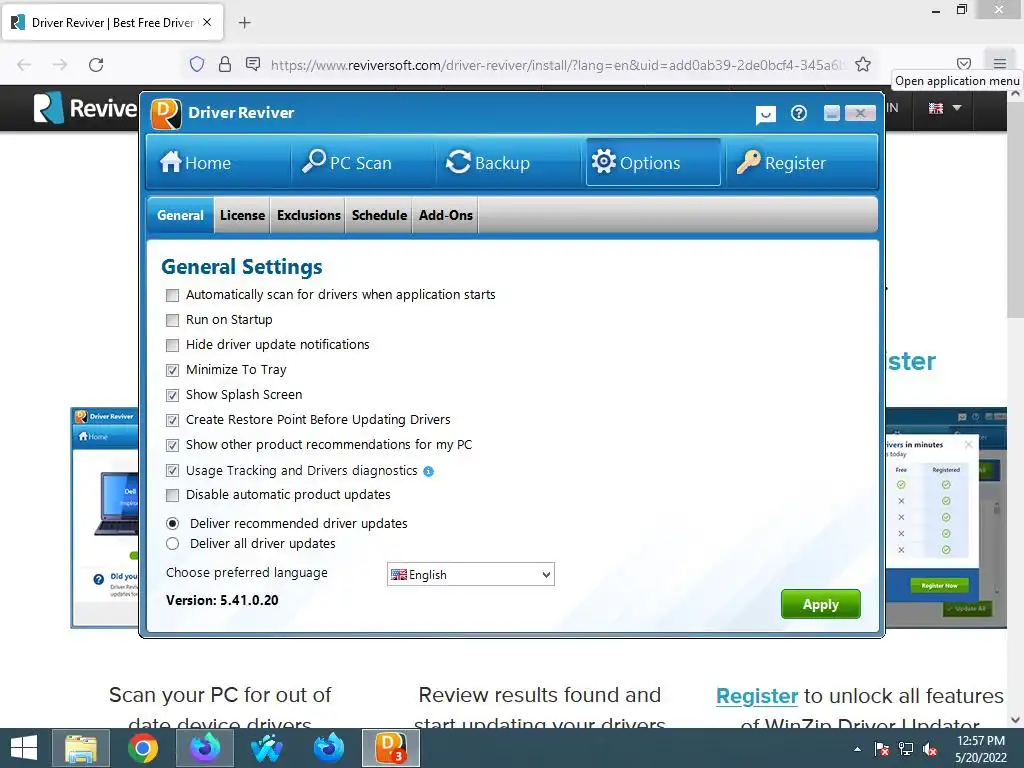Click the usage tracking info icon
The image size is (1024, 768).
click(x=428, y=471)
